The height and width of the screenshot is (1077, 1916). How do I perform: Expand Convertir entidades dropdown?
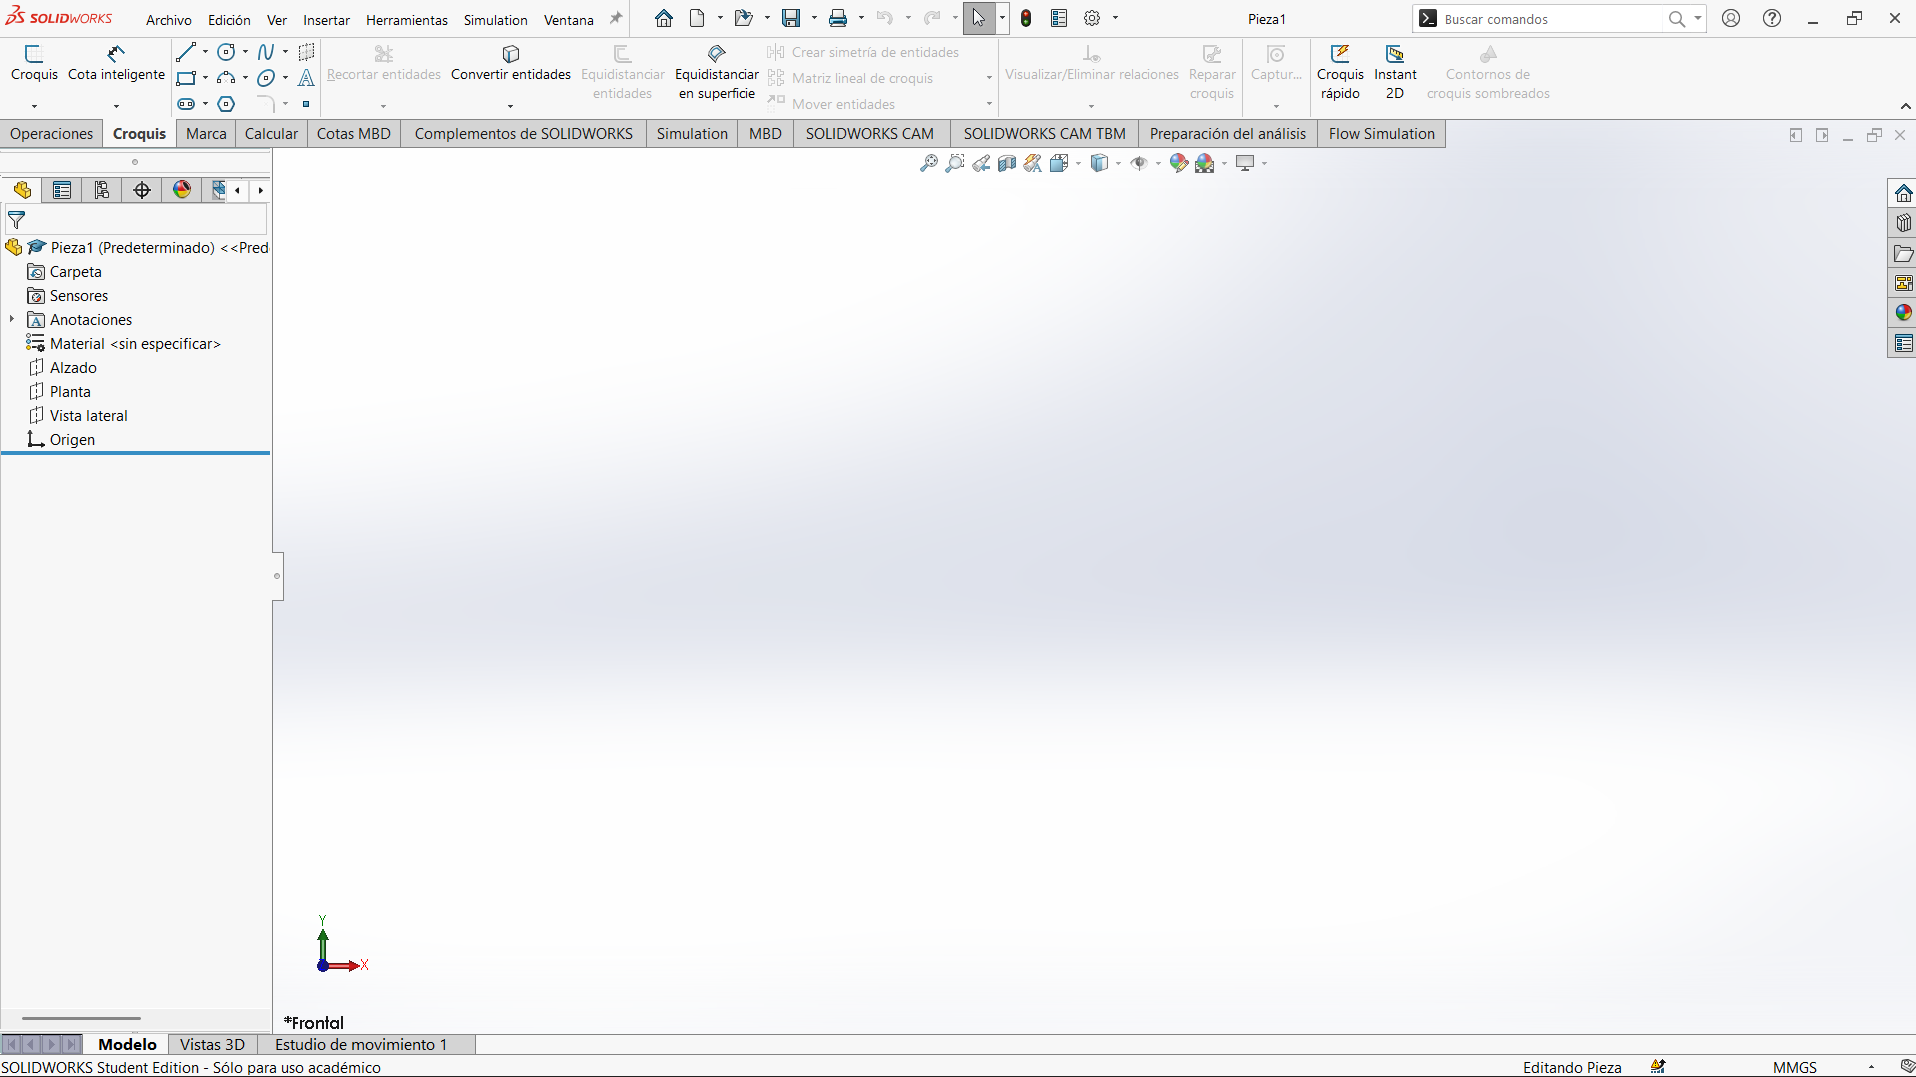510,106
